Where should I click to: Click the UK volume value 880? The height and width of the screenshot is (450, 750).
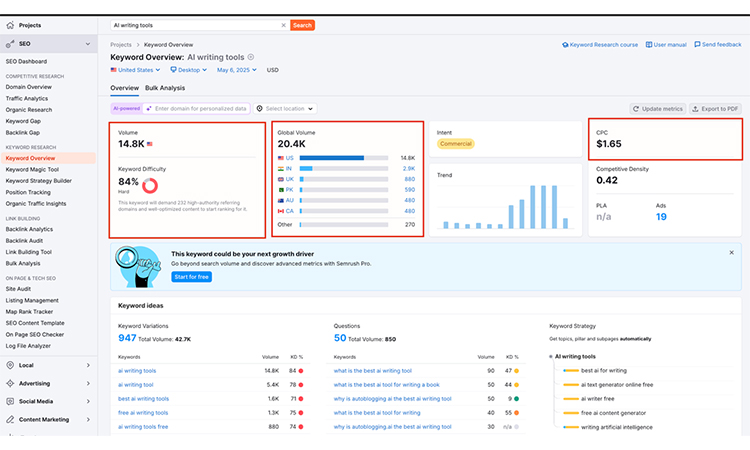pyautogui.click(x=409, y=179)
